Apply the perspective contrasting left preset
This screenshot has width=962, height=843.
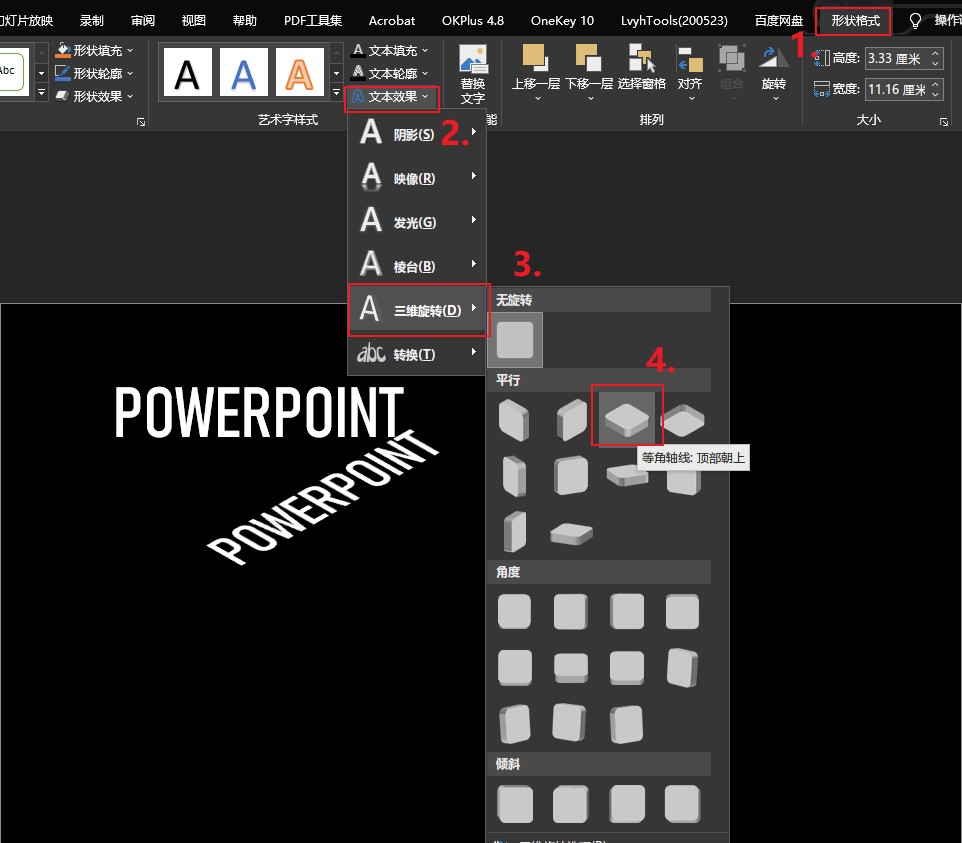click(x=682, y=668)
